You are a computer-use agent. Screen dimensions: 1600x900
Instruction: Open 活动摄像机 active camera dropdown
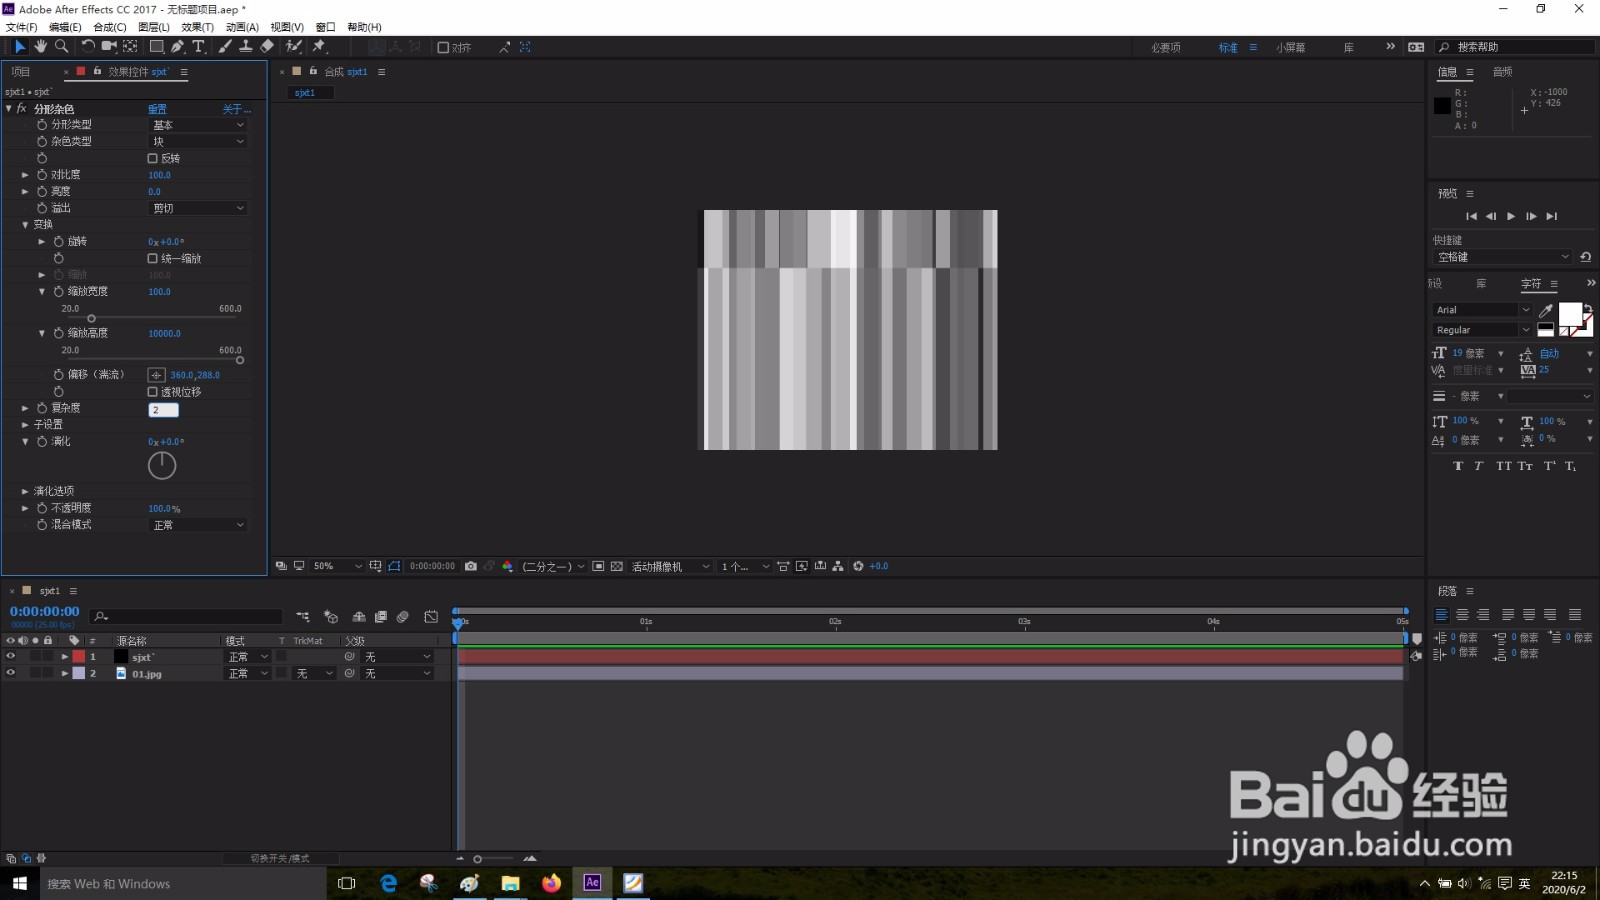(670, 566)
